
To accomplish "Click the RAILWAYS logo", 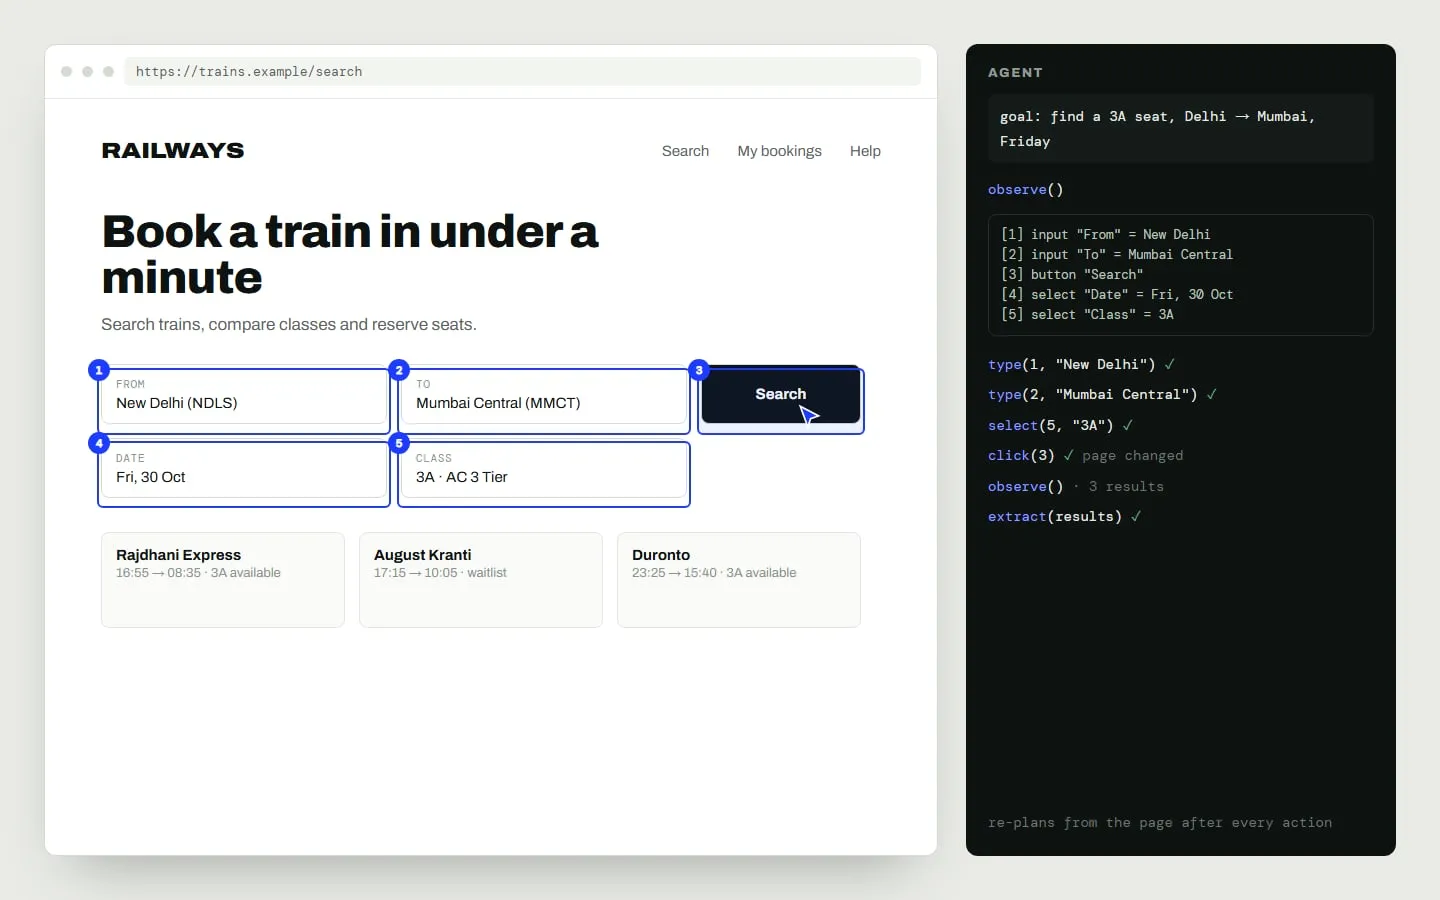I will click(x=173, y=151).
